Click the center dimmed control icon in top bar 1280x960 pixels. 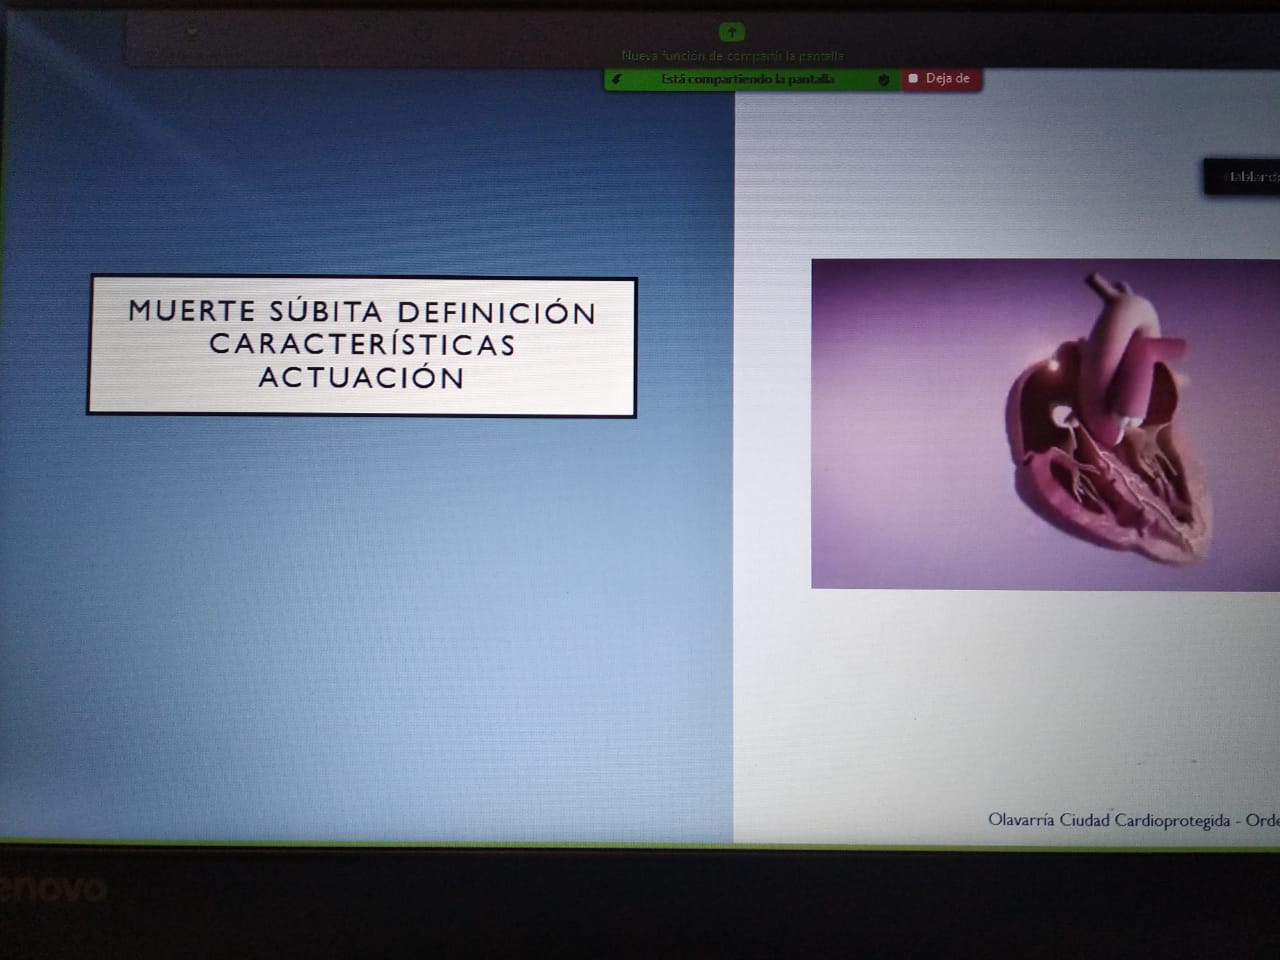click(420, 29)
